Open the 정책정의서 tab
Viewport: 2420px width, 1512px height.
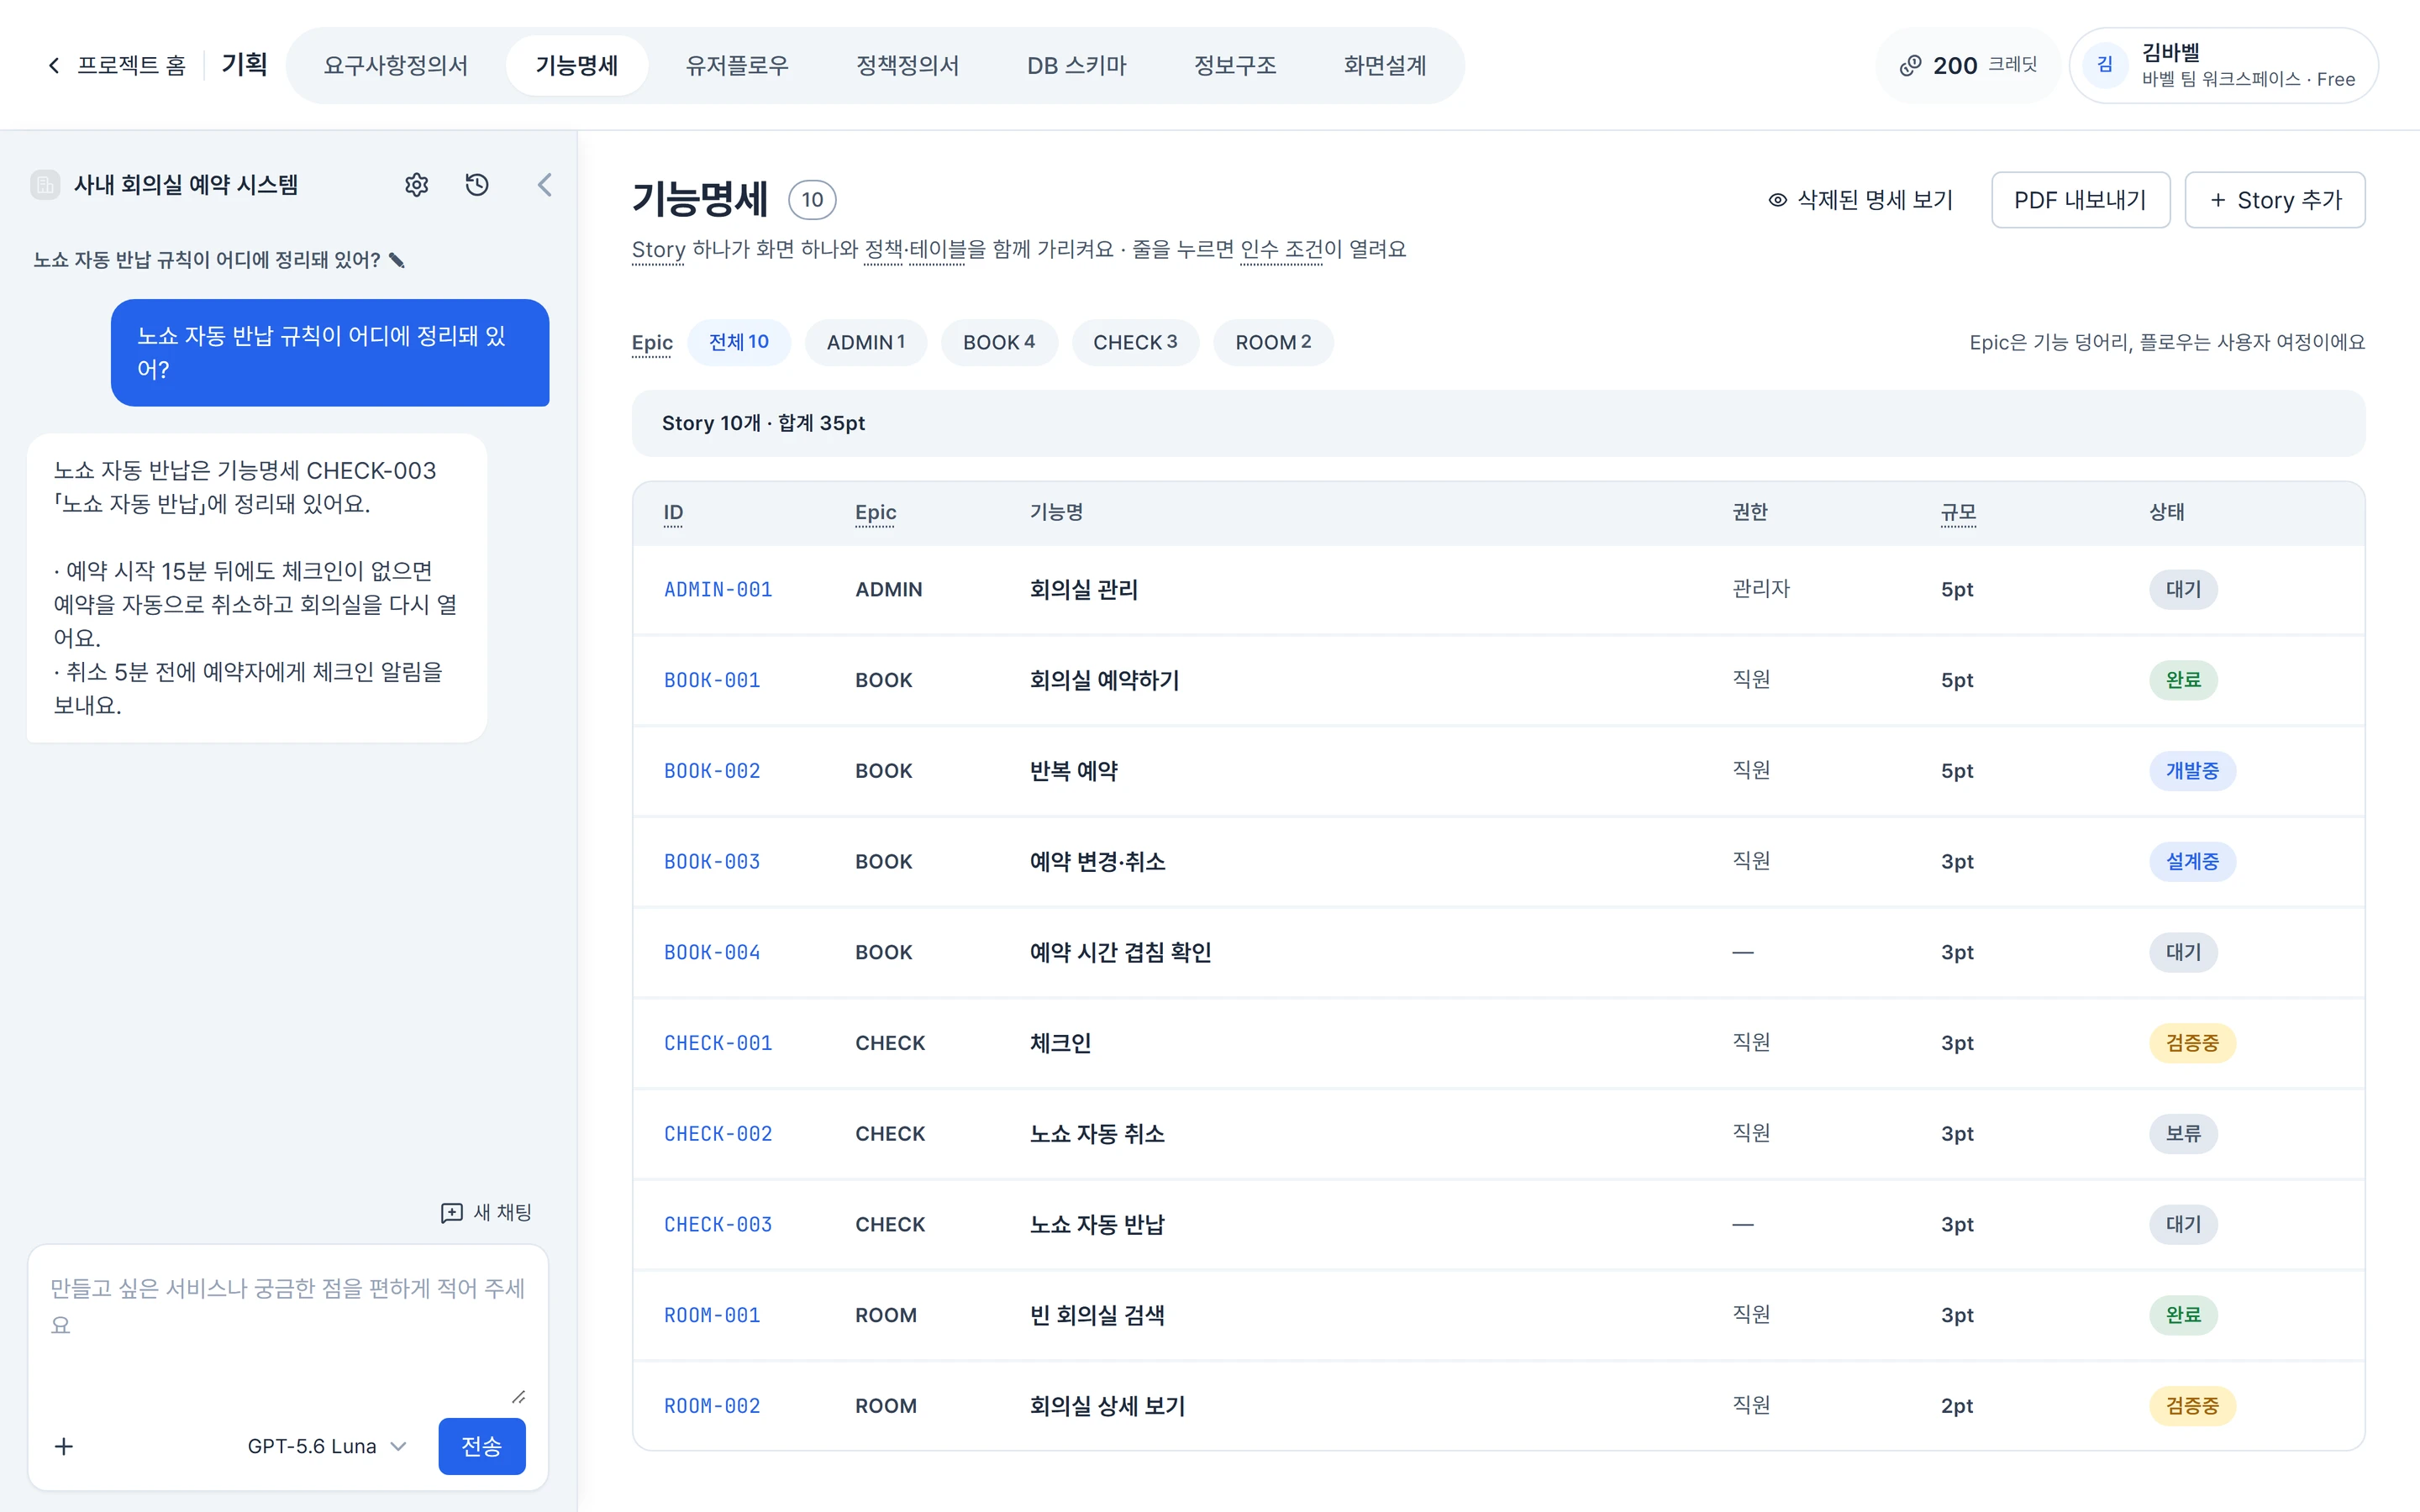pos(908,66)
